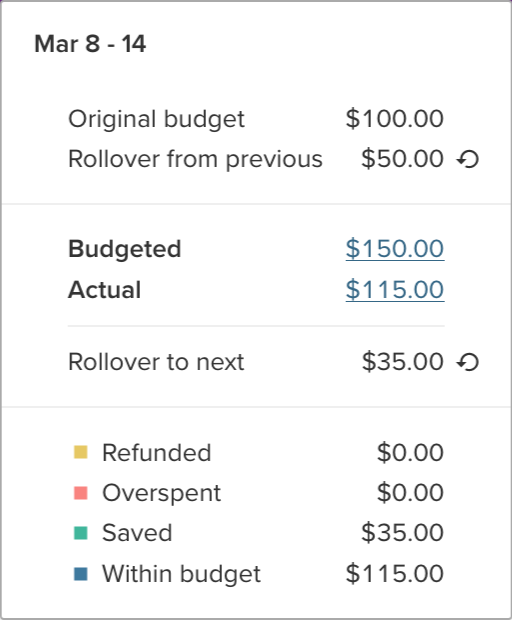Select the blue Within budget swatch
Screen dimensions: 512x620
coord(81,574)
